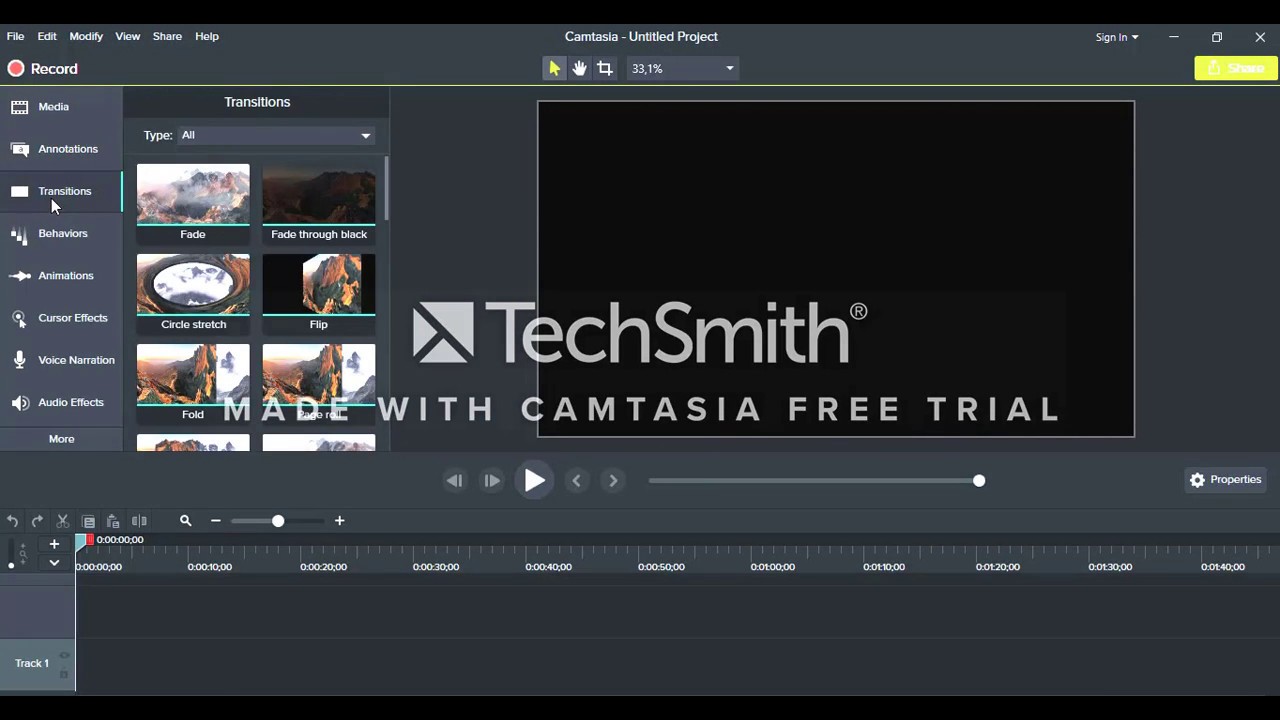Zoom out timeline with minus icon

point(215,521)
